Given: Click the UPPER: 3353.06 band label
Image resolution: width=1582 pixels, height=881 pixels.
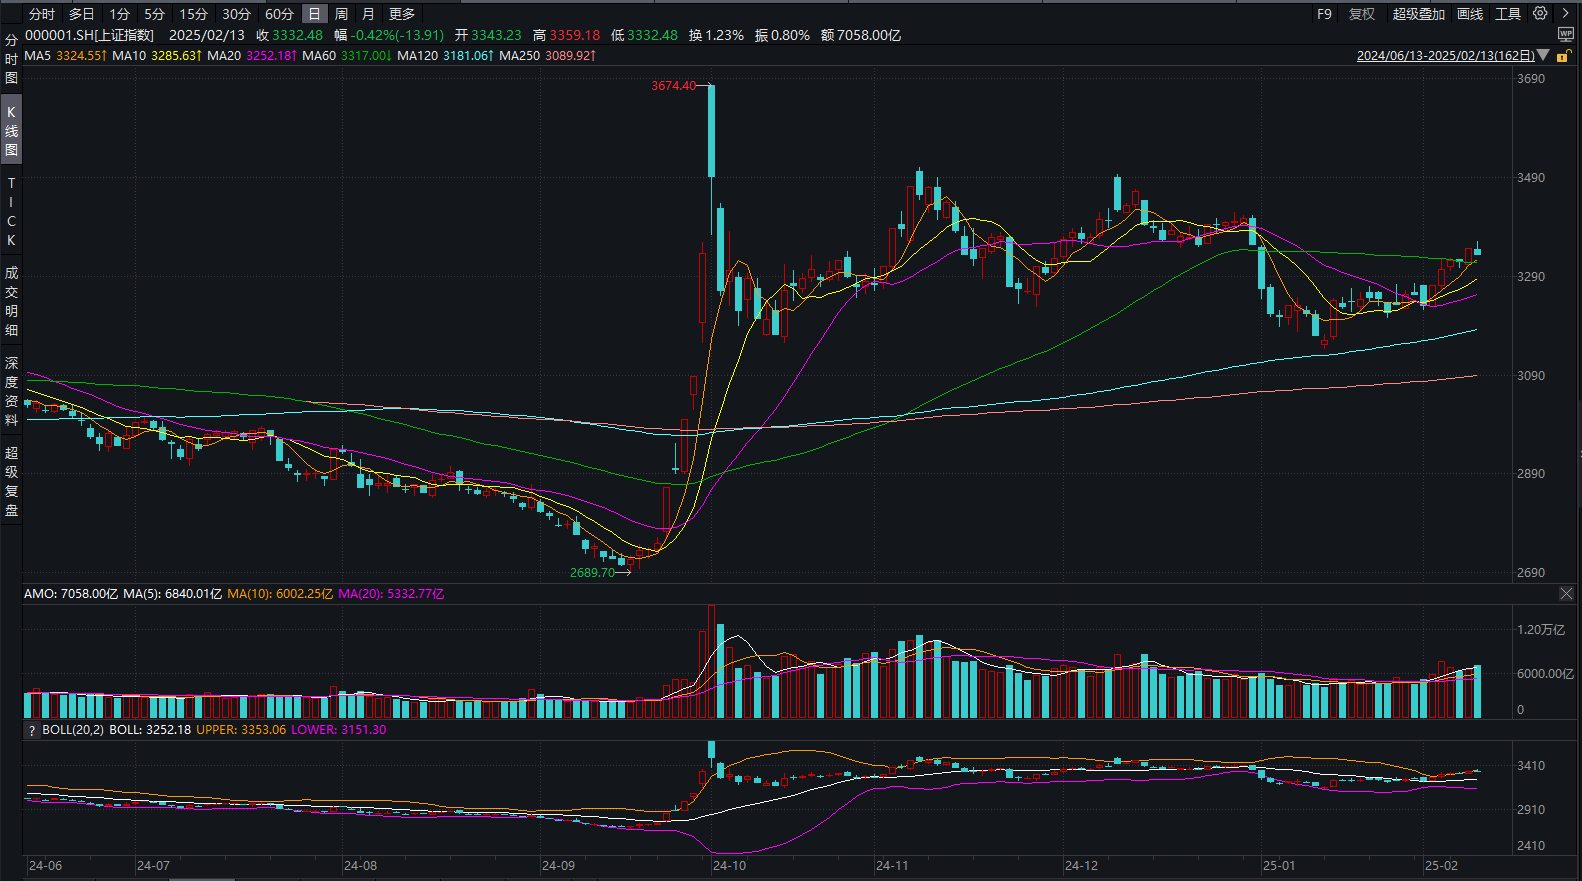Looking at the screenshot, I should 241,730.
